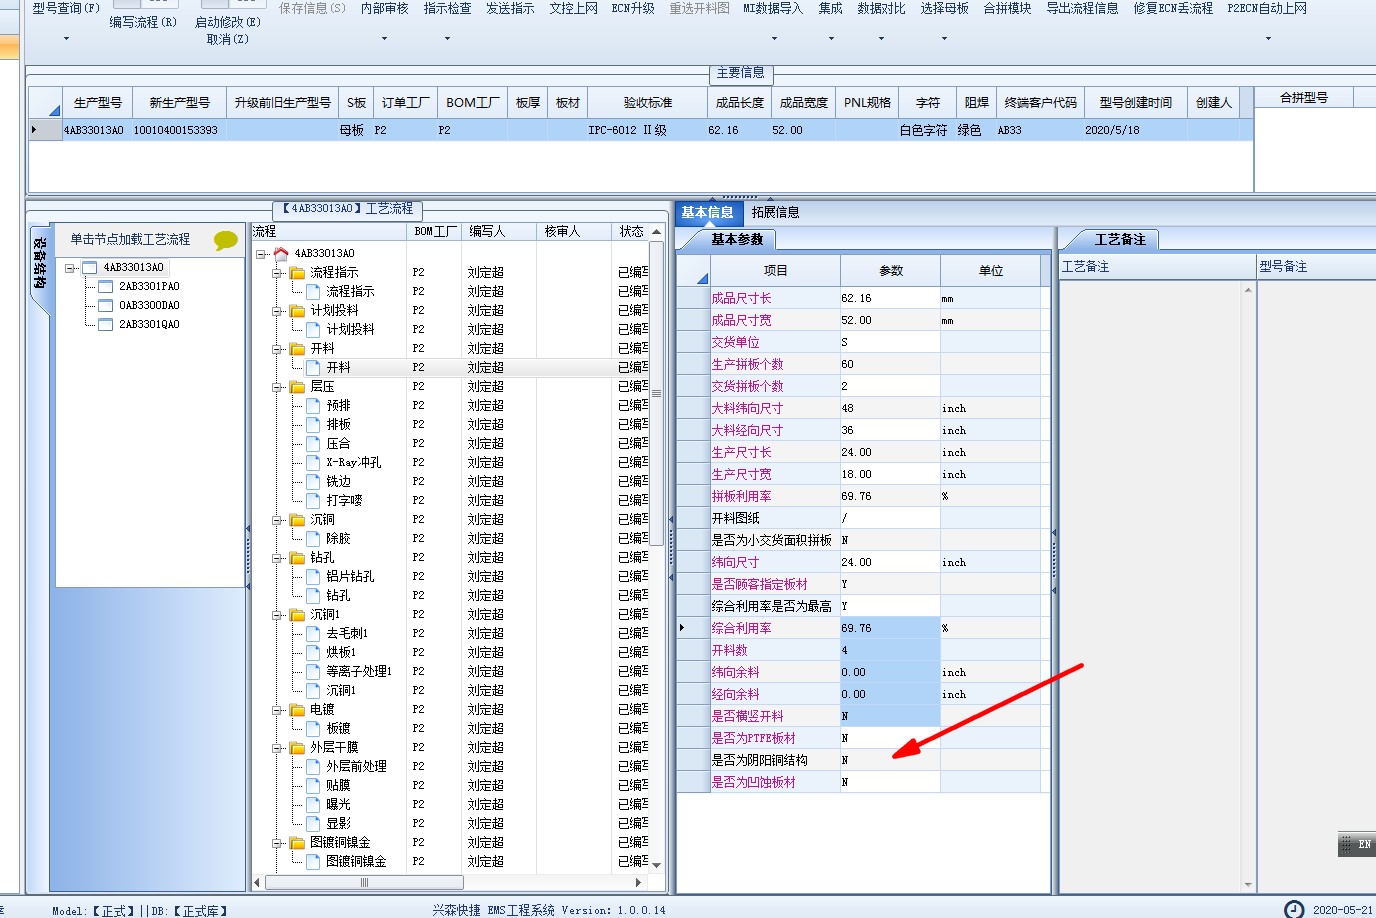Click the 是否为阴阳铜结构 value cell
Viewport: 1376px width, 918px height.
889,760
